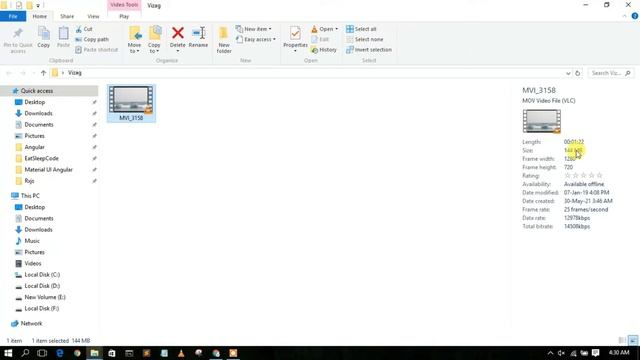Switch to the Share ribbon tab
Screen dimensions: 640x360
click(67, 16)
